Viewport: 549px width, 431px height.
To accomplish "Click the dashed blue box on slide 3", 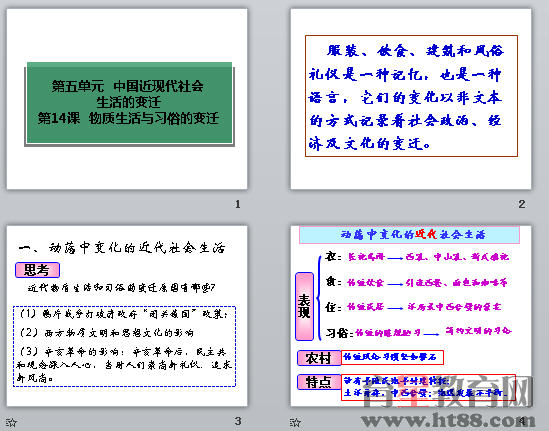I will click(x=124, y=346).
